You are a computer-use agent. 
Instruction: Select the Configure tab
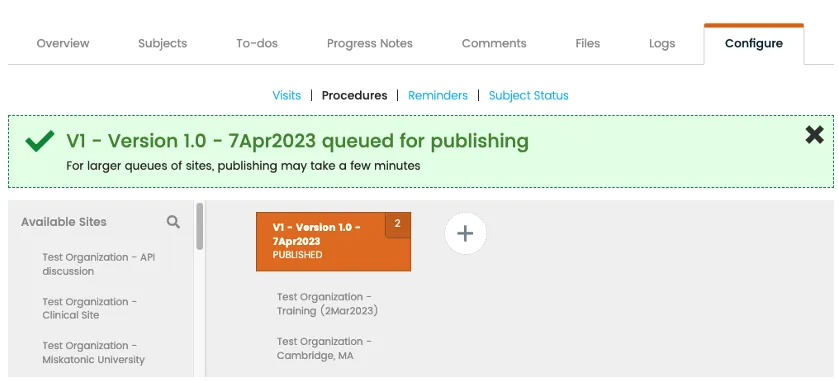(754, 43)
